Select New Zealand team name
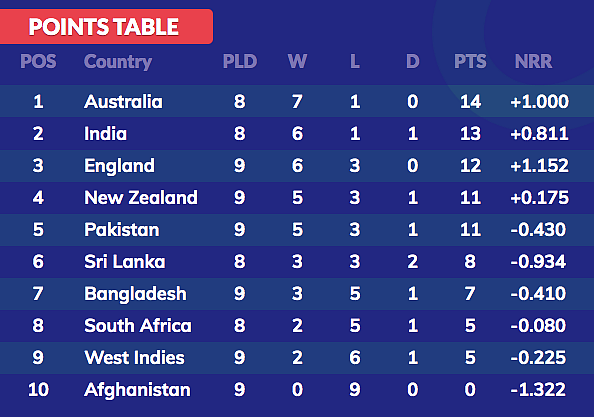Image resolution: width=594 pixels, height=417 pixels. click(x=141, y=198)
